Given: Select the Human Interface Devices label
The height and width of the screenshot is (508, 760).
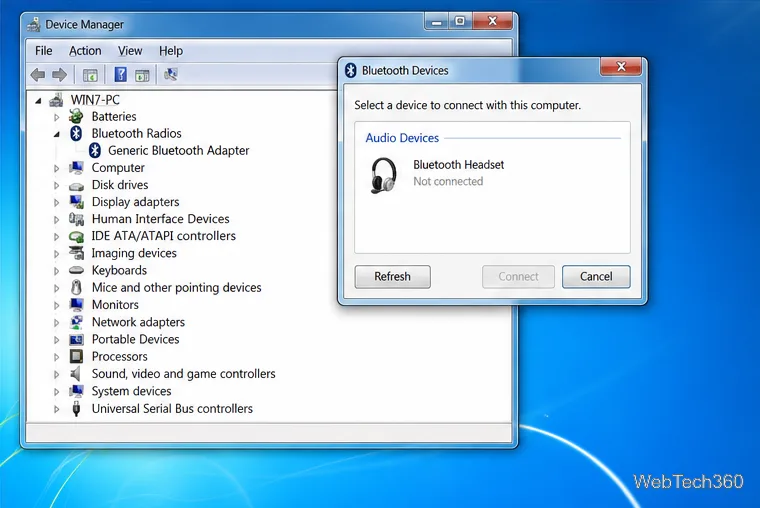Looking at the screenshot, I should tap(160, 219).
